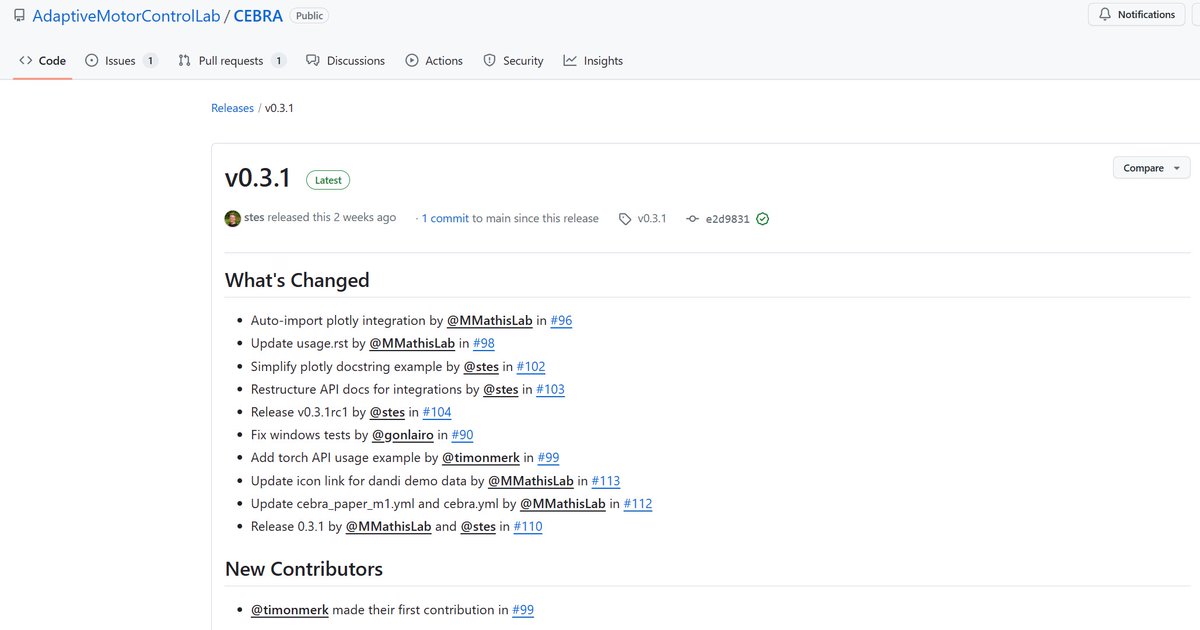Open pull request #113
Image resolution: width=1200 pixels, height=630 pixels.
click(x=606, y=481)
